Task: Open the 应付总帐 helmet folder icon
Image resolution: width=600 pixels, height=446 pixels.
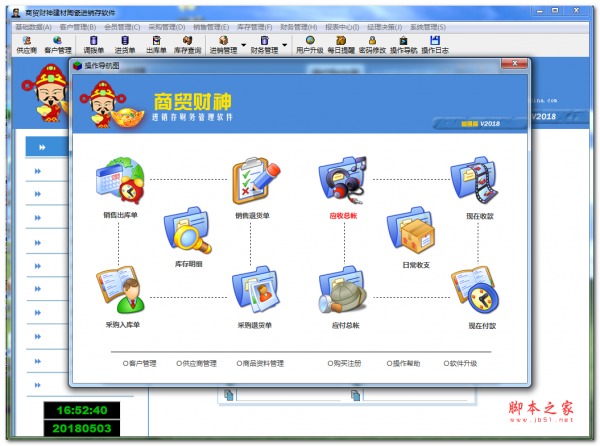Action: point(343,290)
